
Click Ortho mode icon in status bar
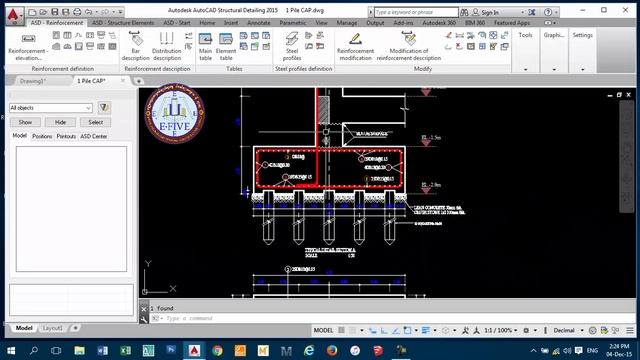point(384,330)
